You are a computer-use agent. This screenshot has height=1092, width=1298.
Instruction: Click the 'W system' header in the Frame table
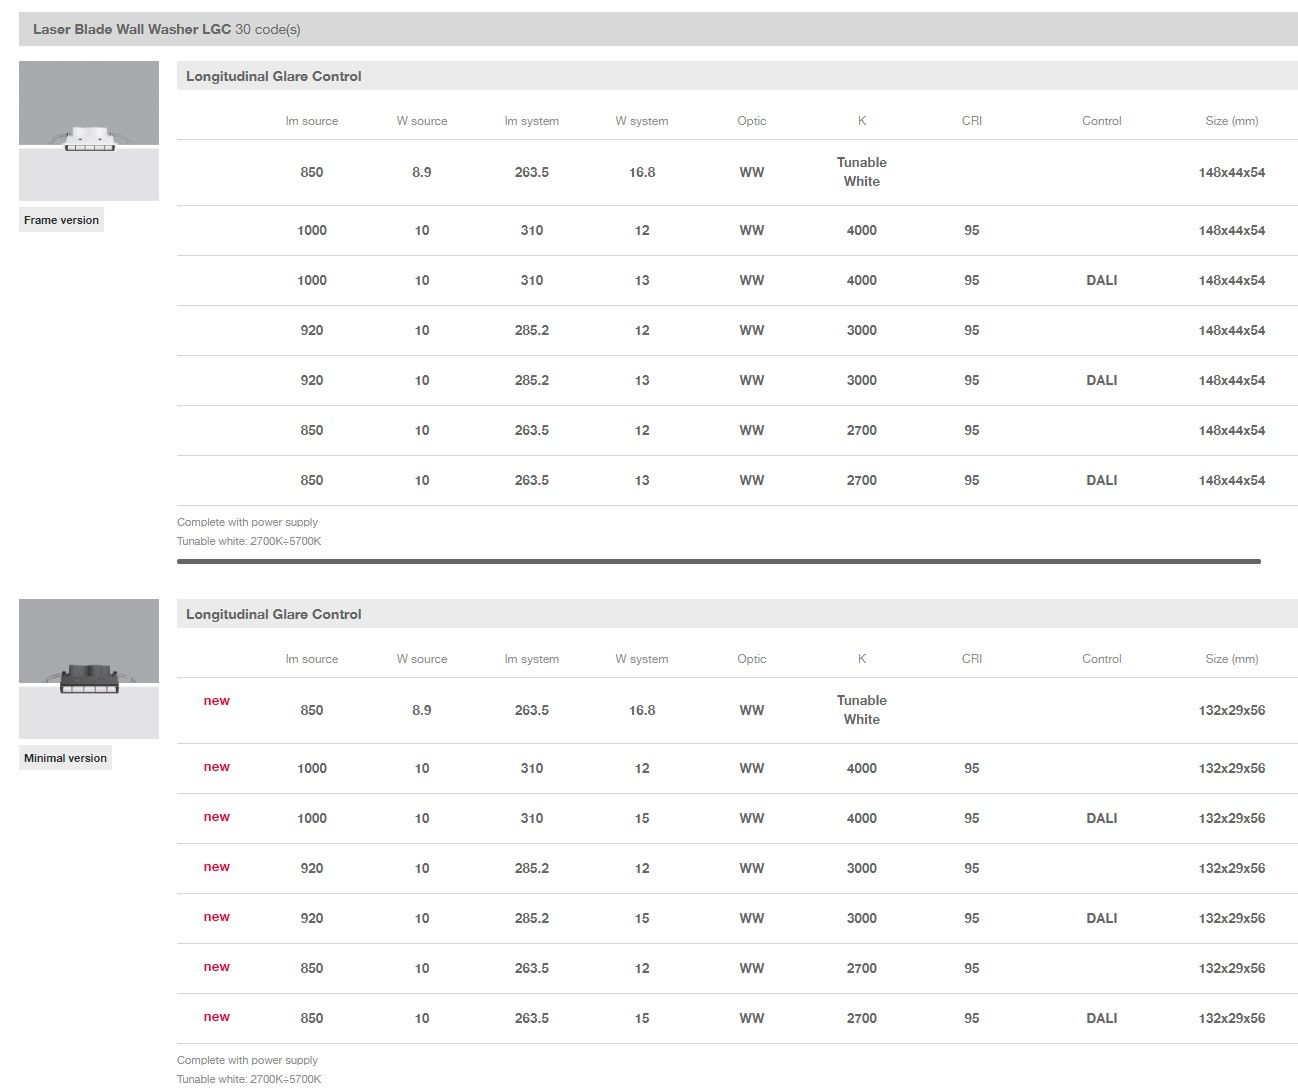click(641, 121)
